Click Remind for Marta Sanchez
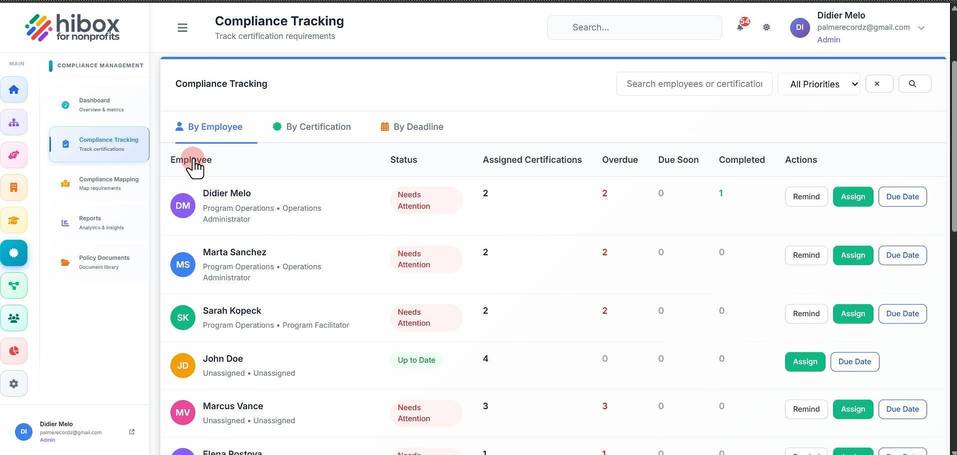957x455 pixels. click(x=806, y=255)
